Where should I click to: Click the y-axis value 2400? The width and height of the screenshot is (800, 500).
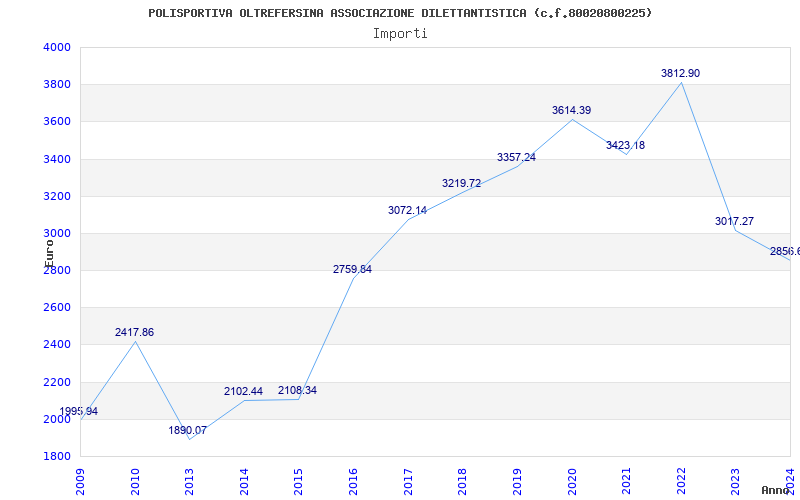[57, 345]
